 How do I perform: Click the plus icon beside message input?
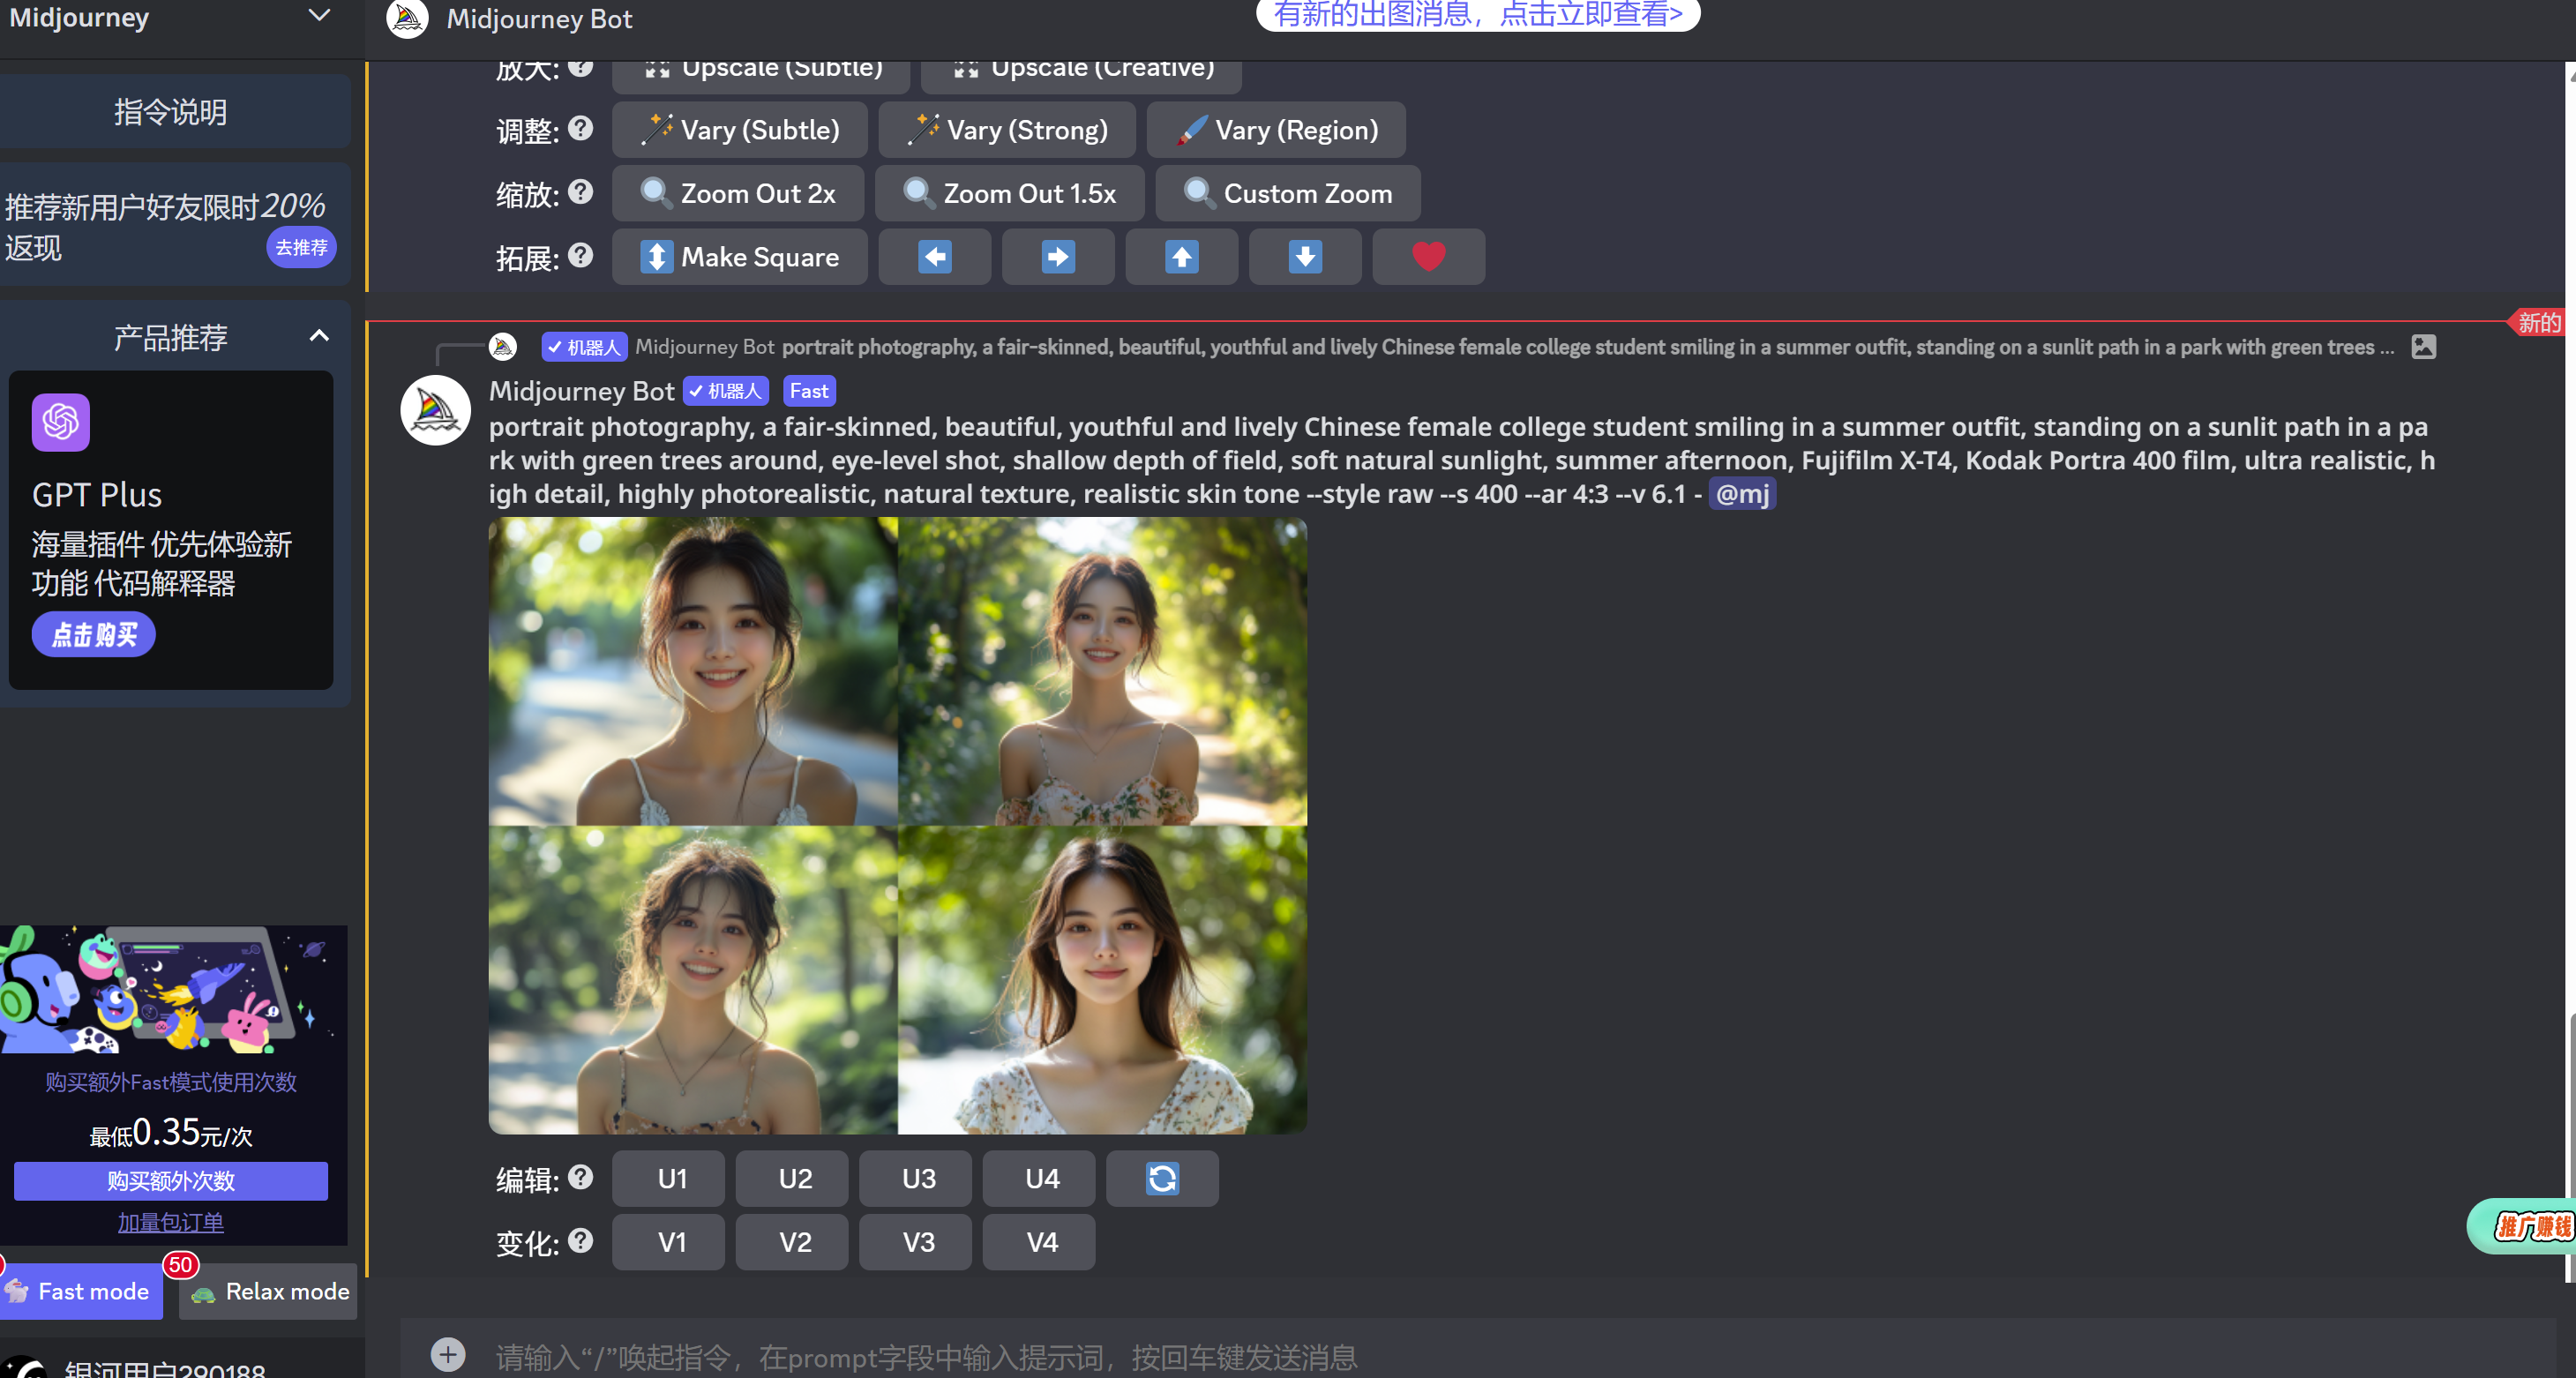pyautogui.click(x=448, y=1355)
